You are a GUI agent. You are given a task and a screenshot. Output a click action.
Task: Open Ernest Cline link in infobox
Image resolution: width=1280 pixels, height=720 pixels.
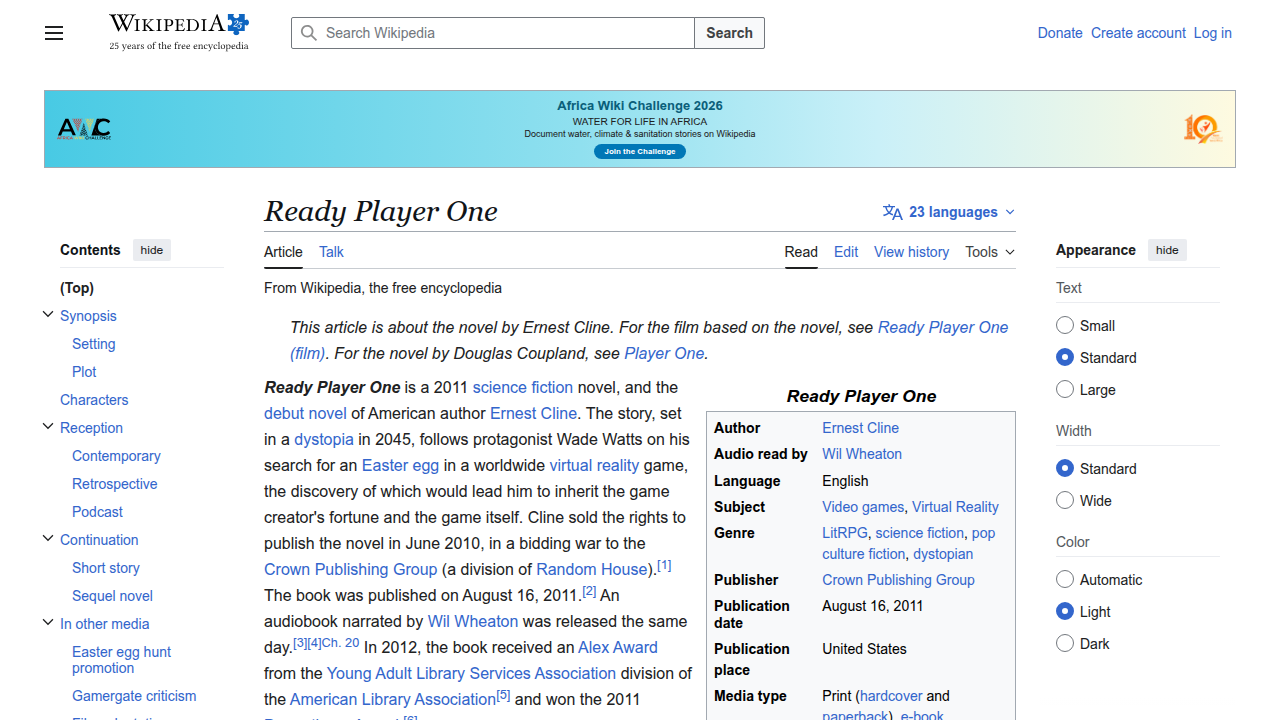(860, 428)
